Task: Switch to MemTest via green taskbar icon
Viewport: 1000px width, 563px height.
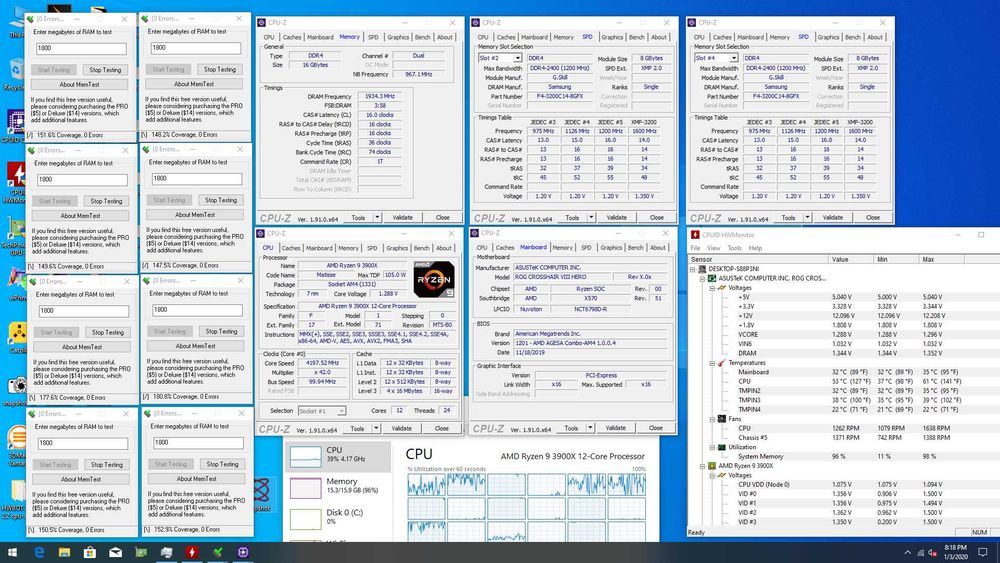Action: coord(217,552)
